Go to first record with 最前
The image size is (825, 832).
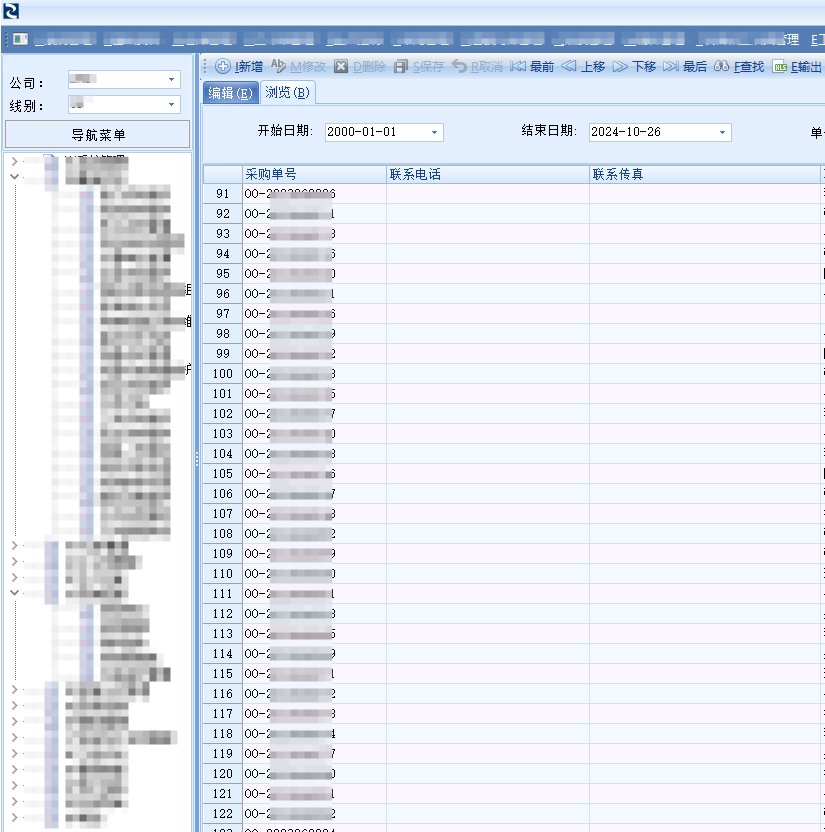pos(518,67)
